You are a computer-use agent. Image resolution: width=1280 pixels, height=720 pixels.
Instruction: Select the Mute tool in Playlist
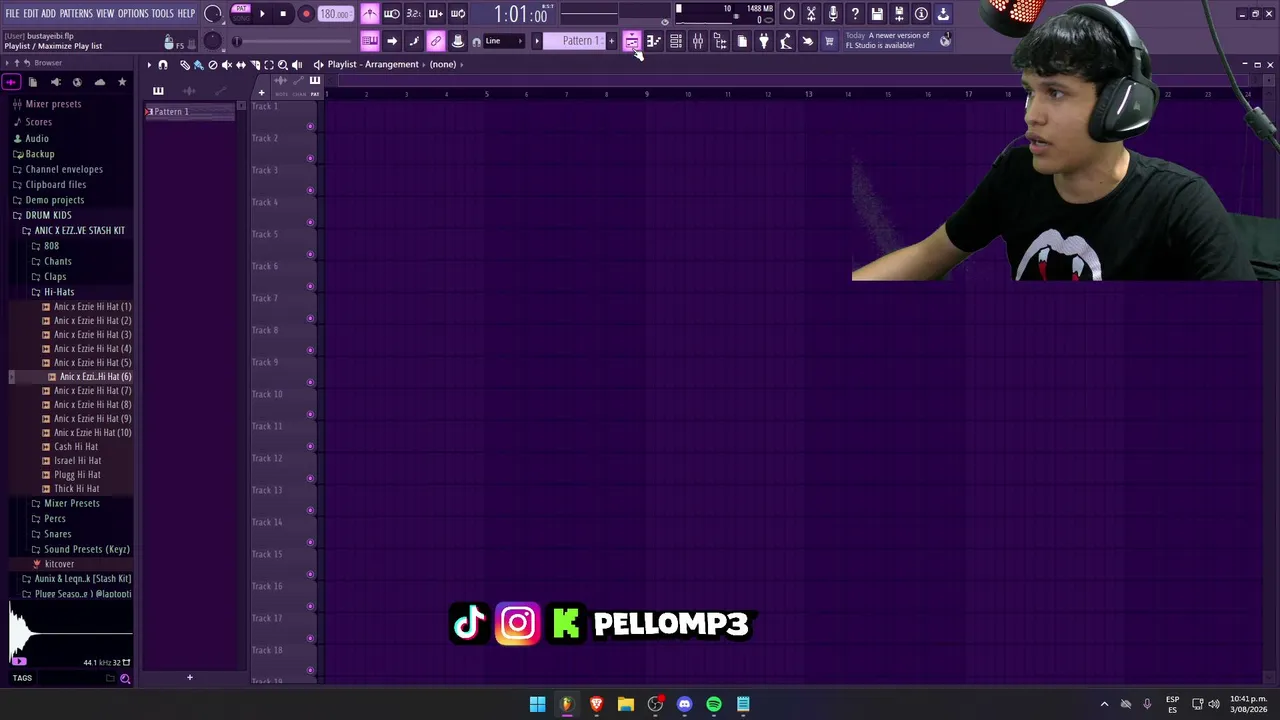click(x=227, y=65)
